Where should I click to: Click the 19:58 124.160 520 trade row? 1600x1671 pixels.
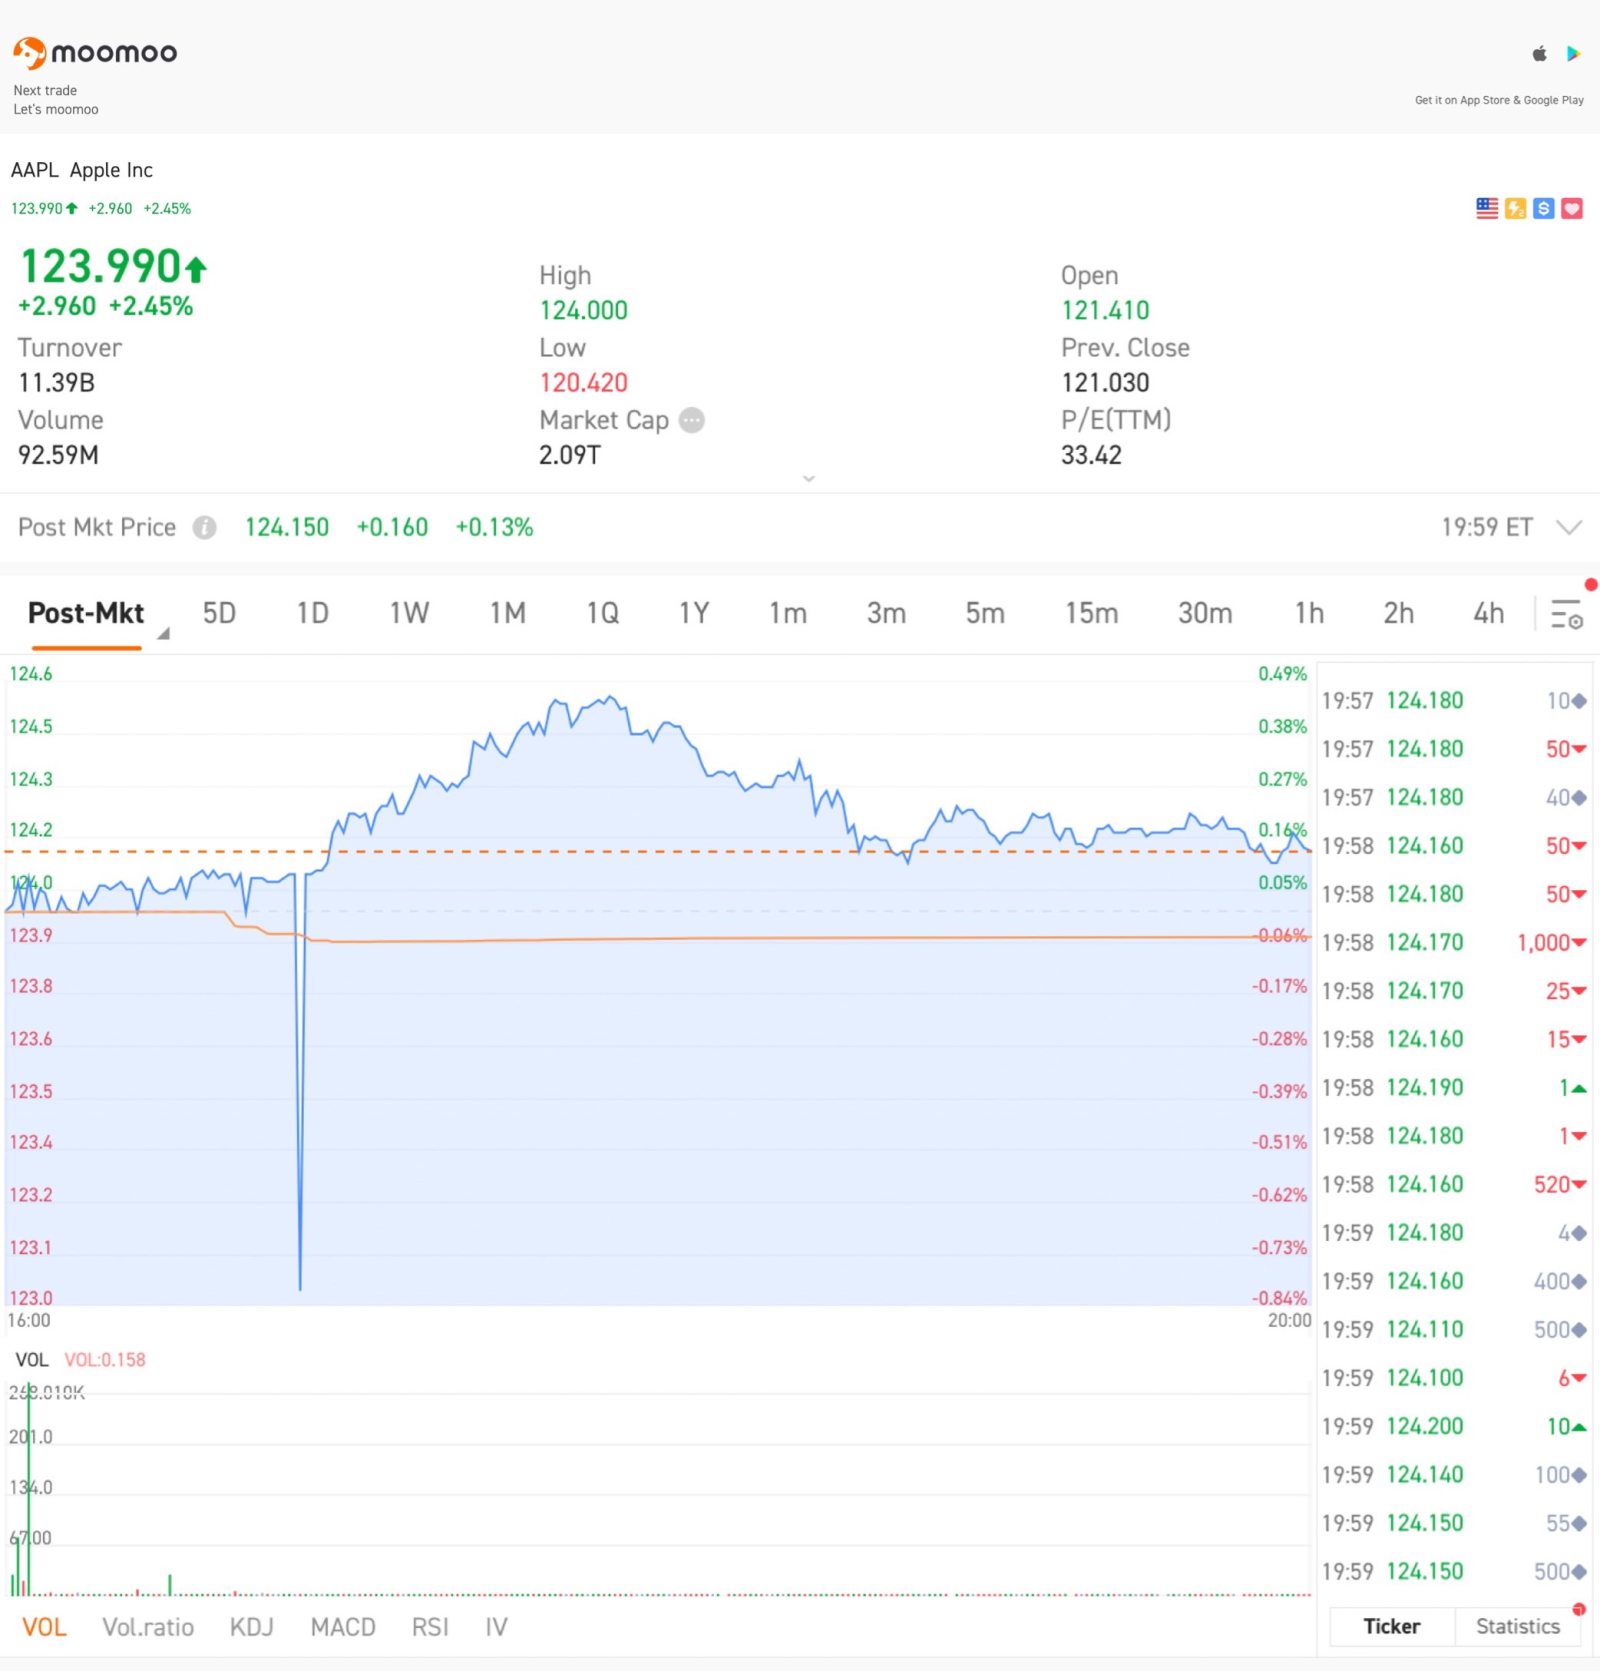point(1454,1184)
